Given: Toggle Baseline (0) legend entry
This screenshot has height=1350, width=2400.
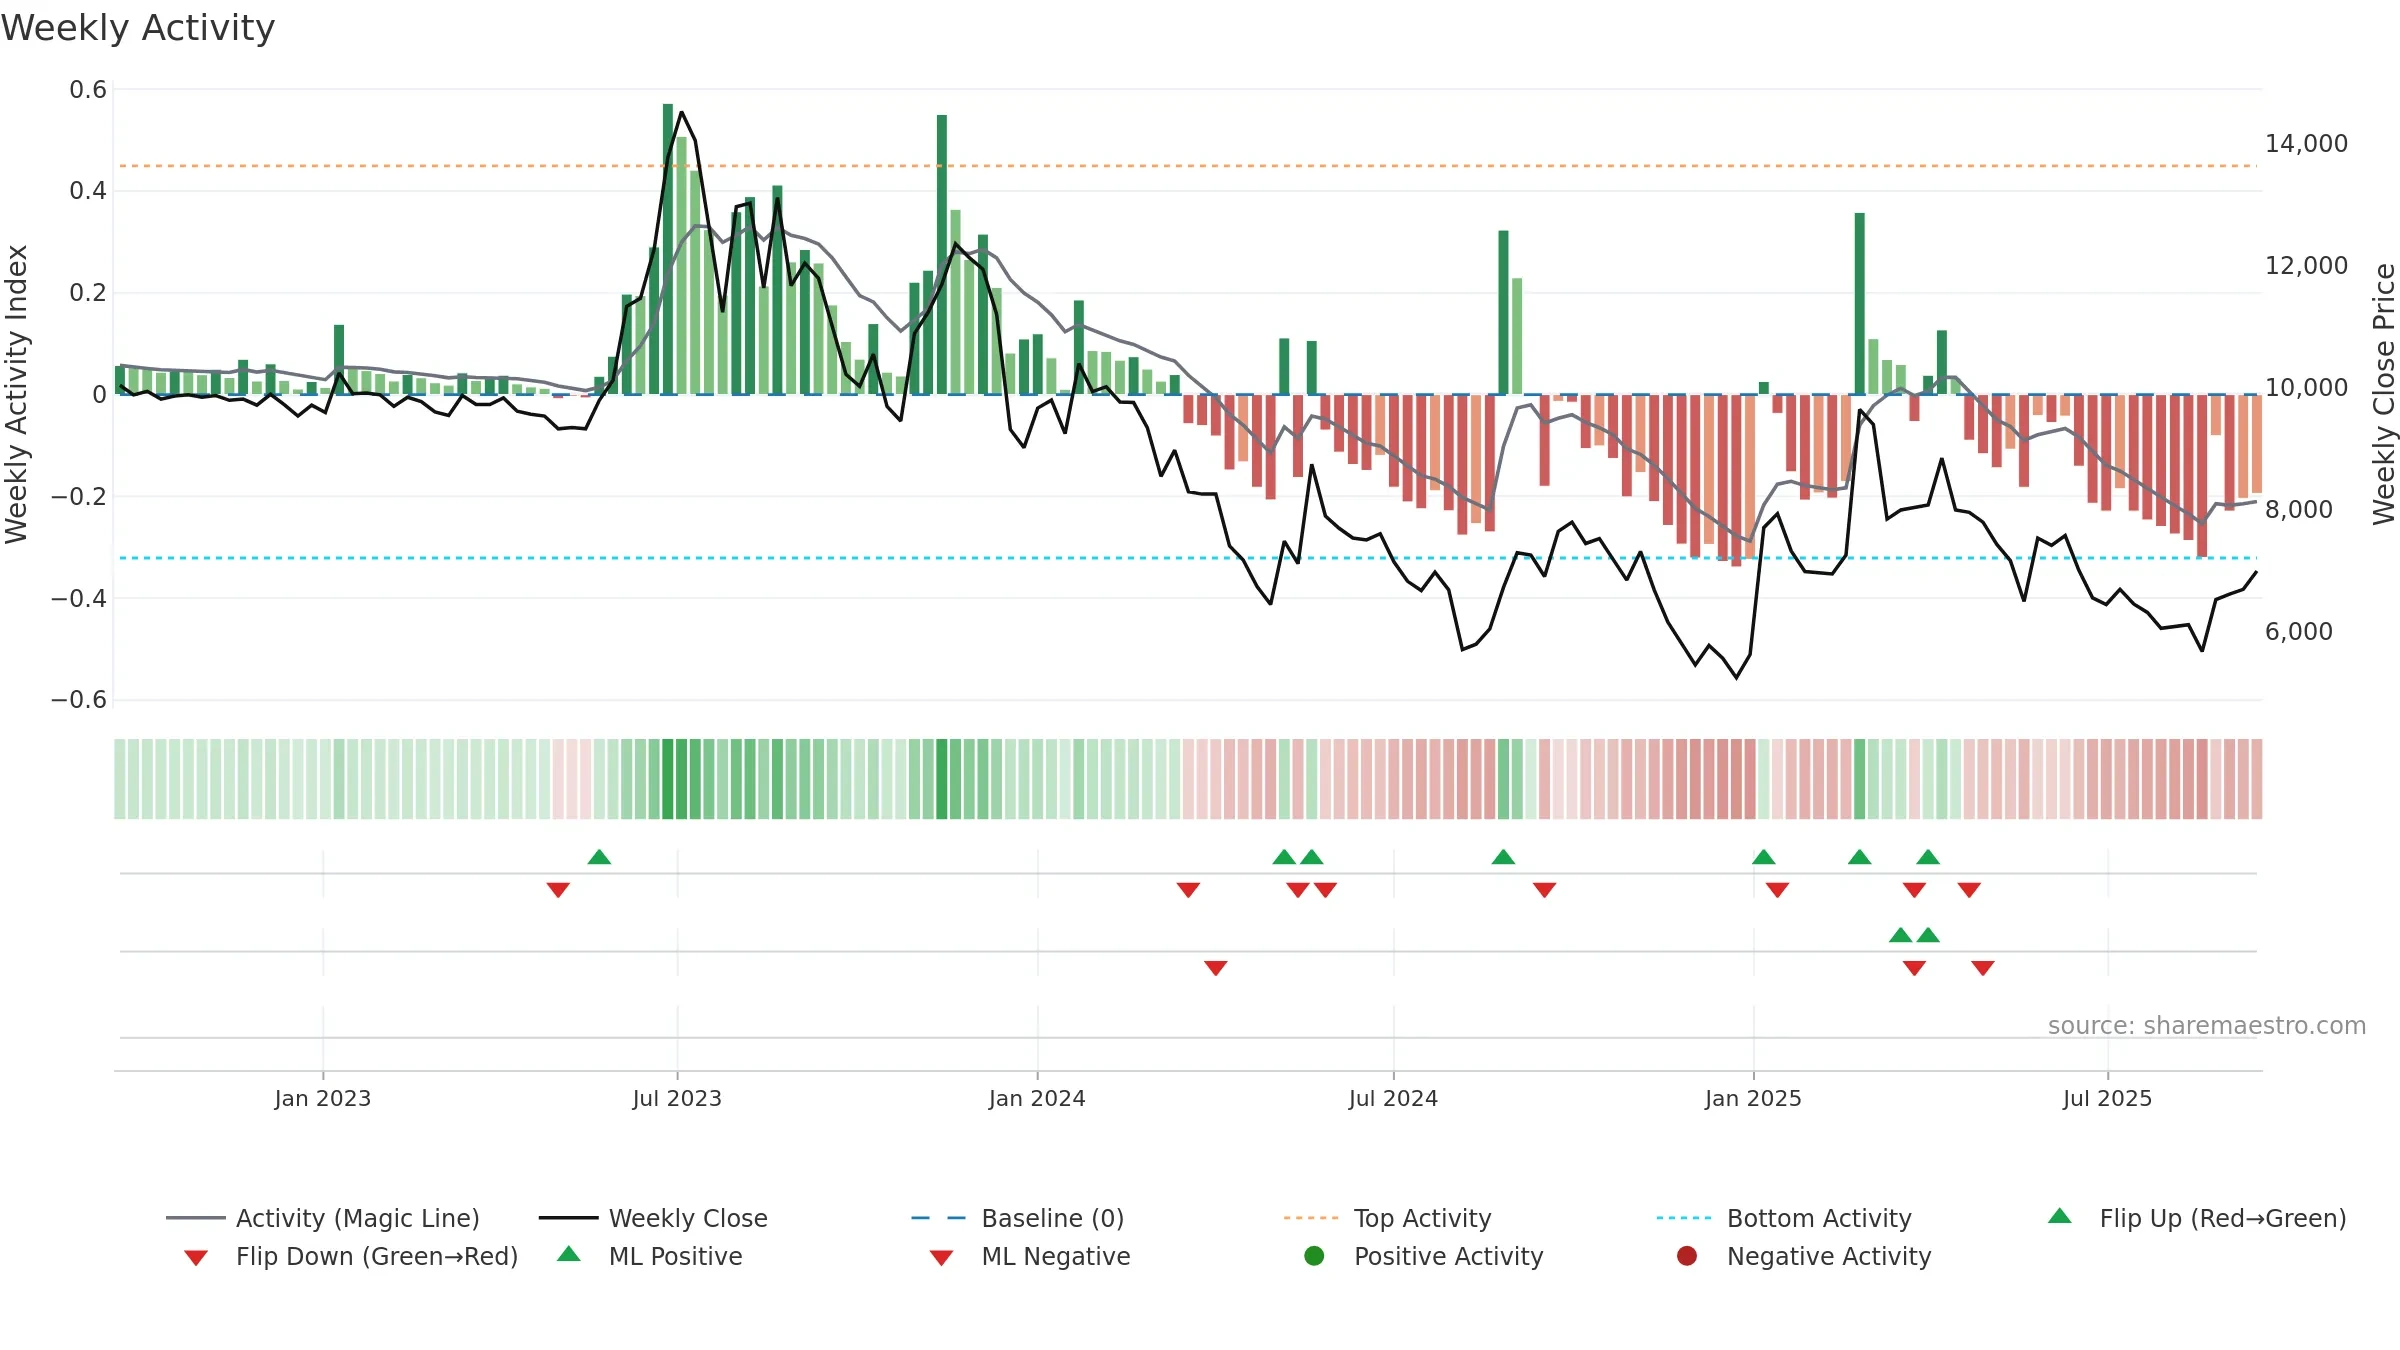Looking at the screenshot, I should [x=1018, y=1218].
